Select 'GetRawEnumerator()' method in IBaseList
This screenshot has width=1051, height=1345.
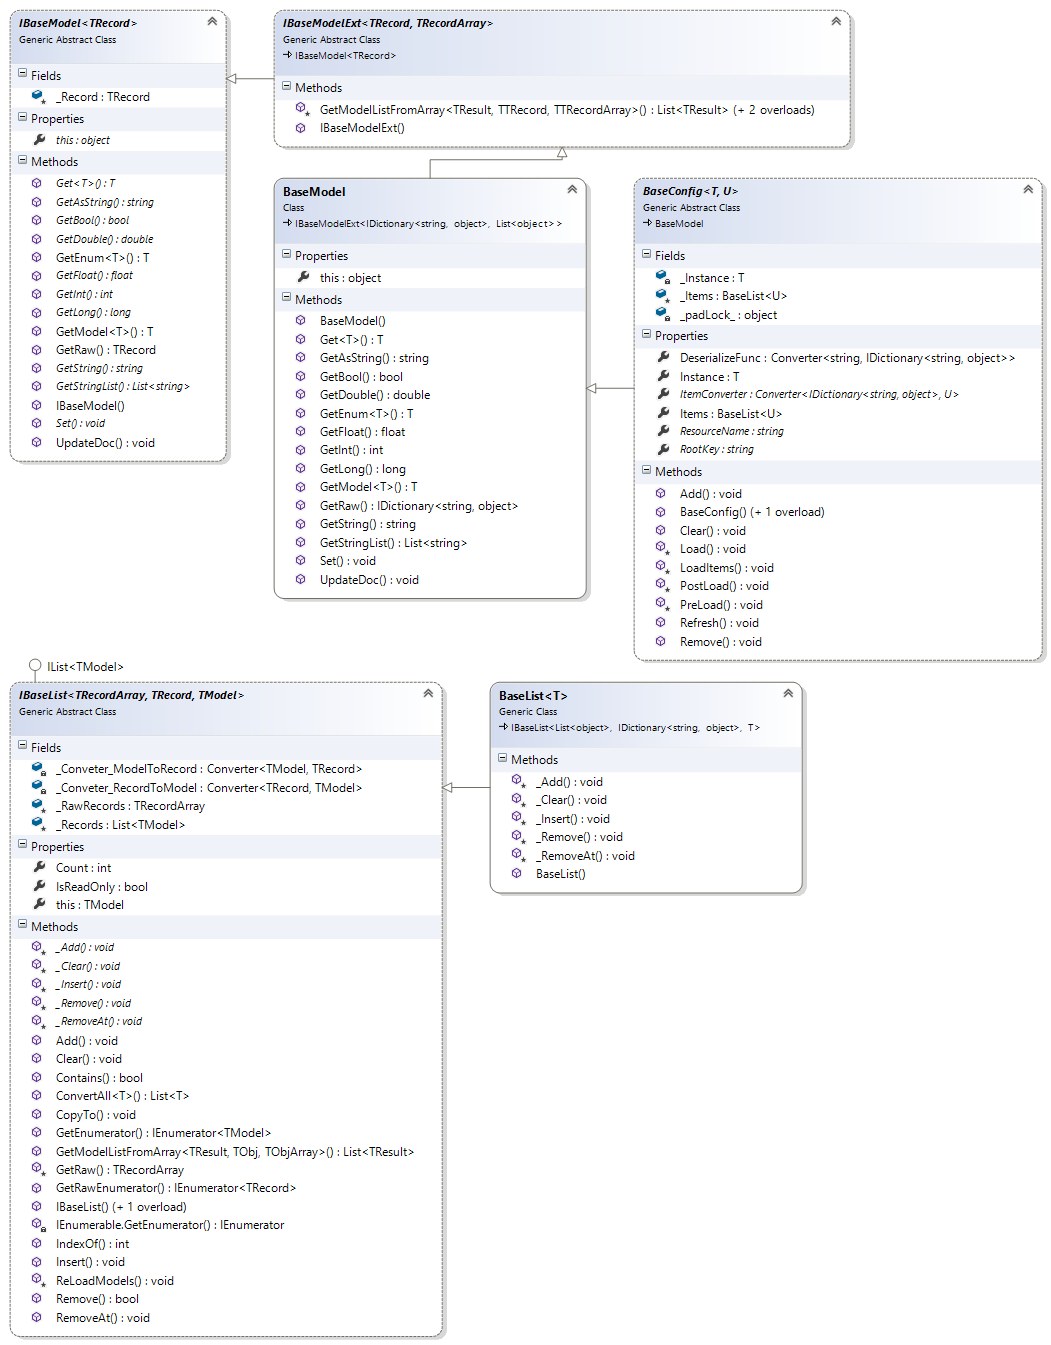(x=176, y=1188)
